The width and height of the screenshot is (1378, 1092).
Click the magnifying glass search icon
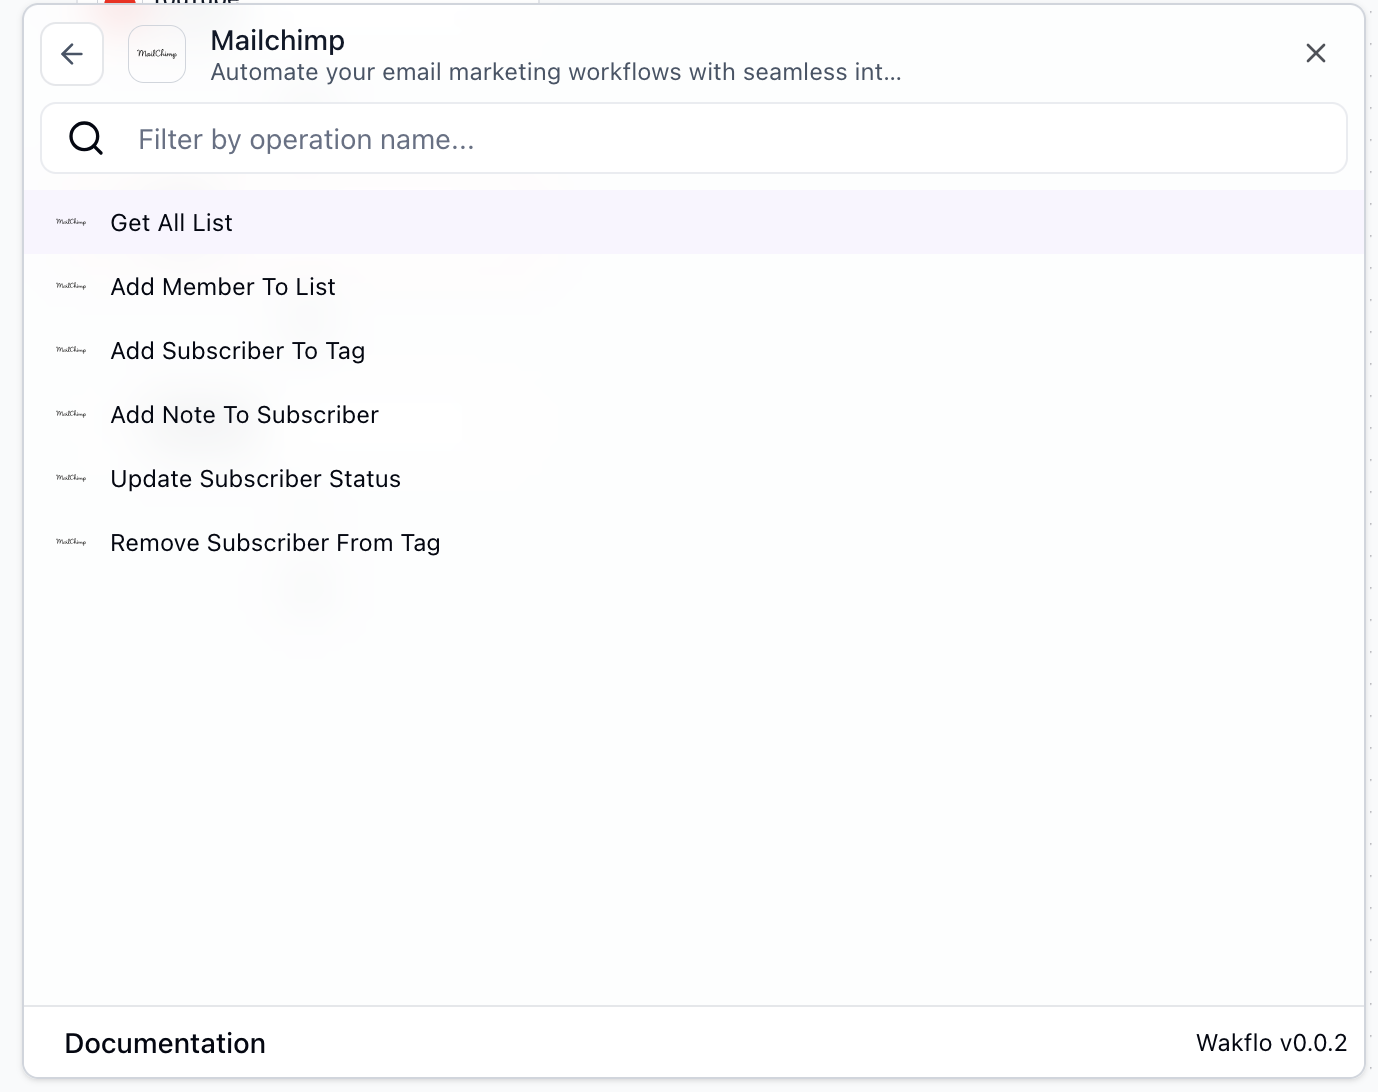tap(85, 138)
